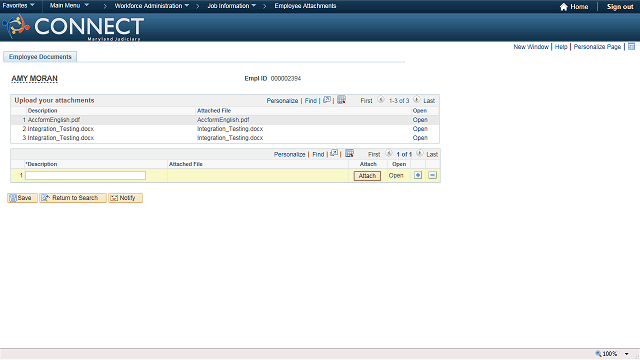
Task: Click the Personalize Page link
Action: click(x=597, y=47)
